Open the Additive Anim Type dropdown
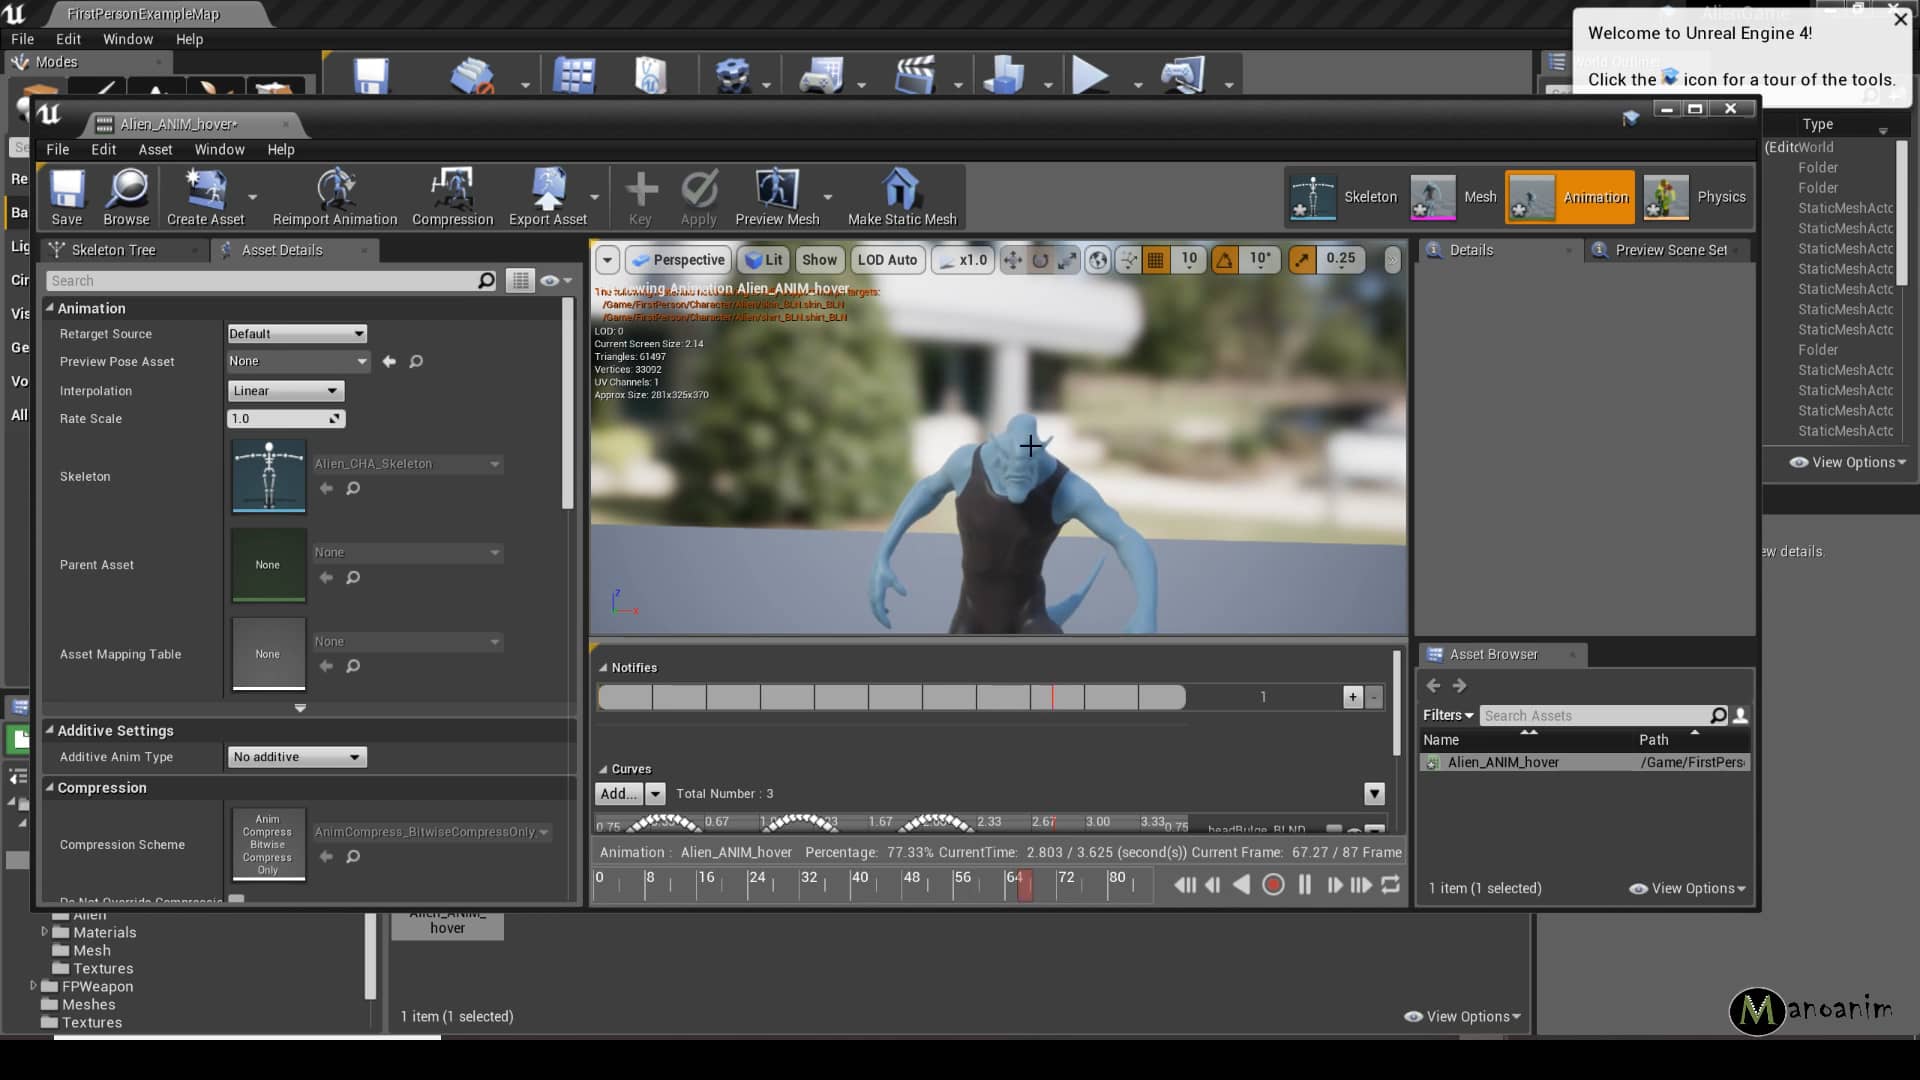The image size is (1920, 1080). (x=295, y=757)
